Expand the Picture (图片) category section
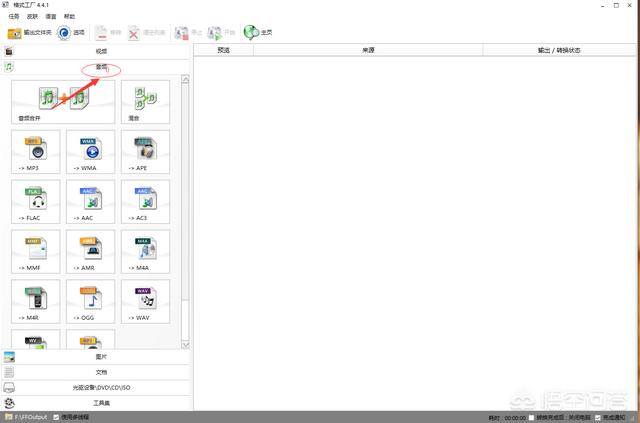 pyautogui.click(x=100, y=356)
